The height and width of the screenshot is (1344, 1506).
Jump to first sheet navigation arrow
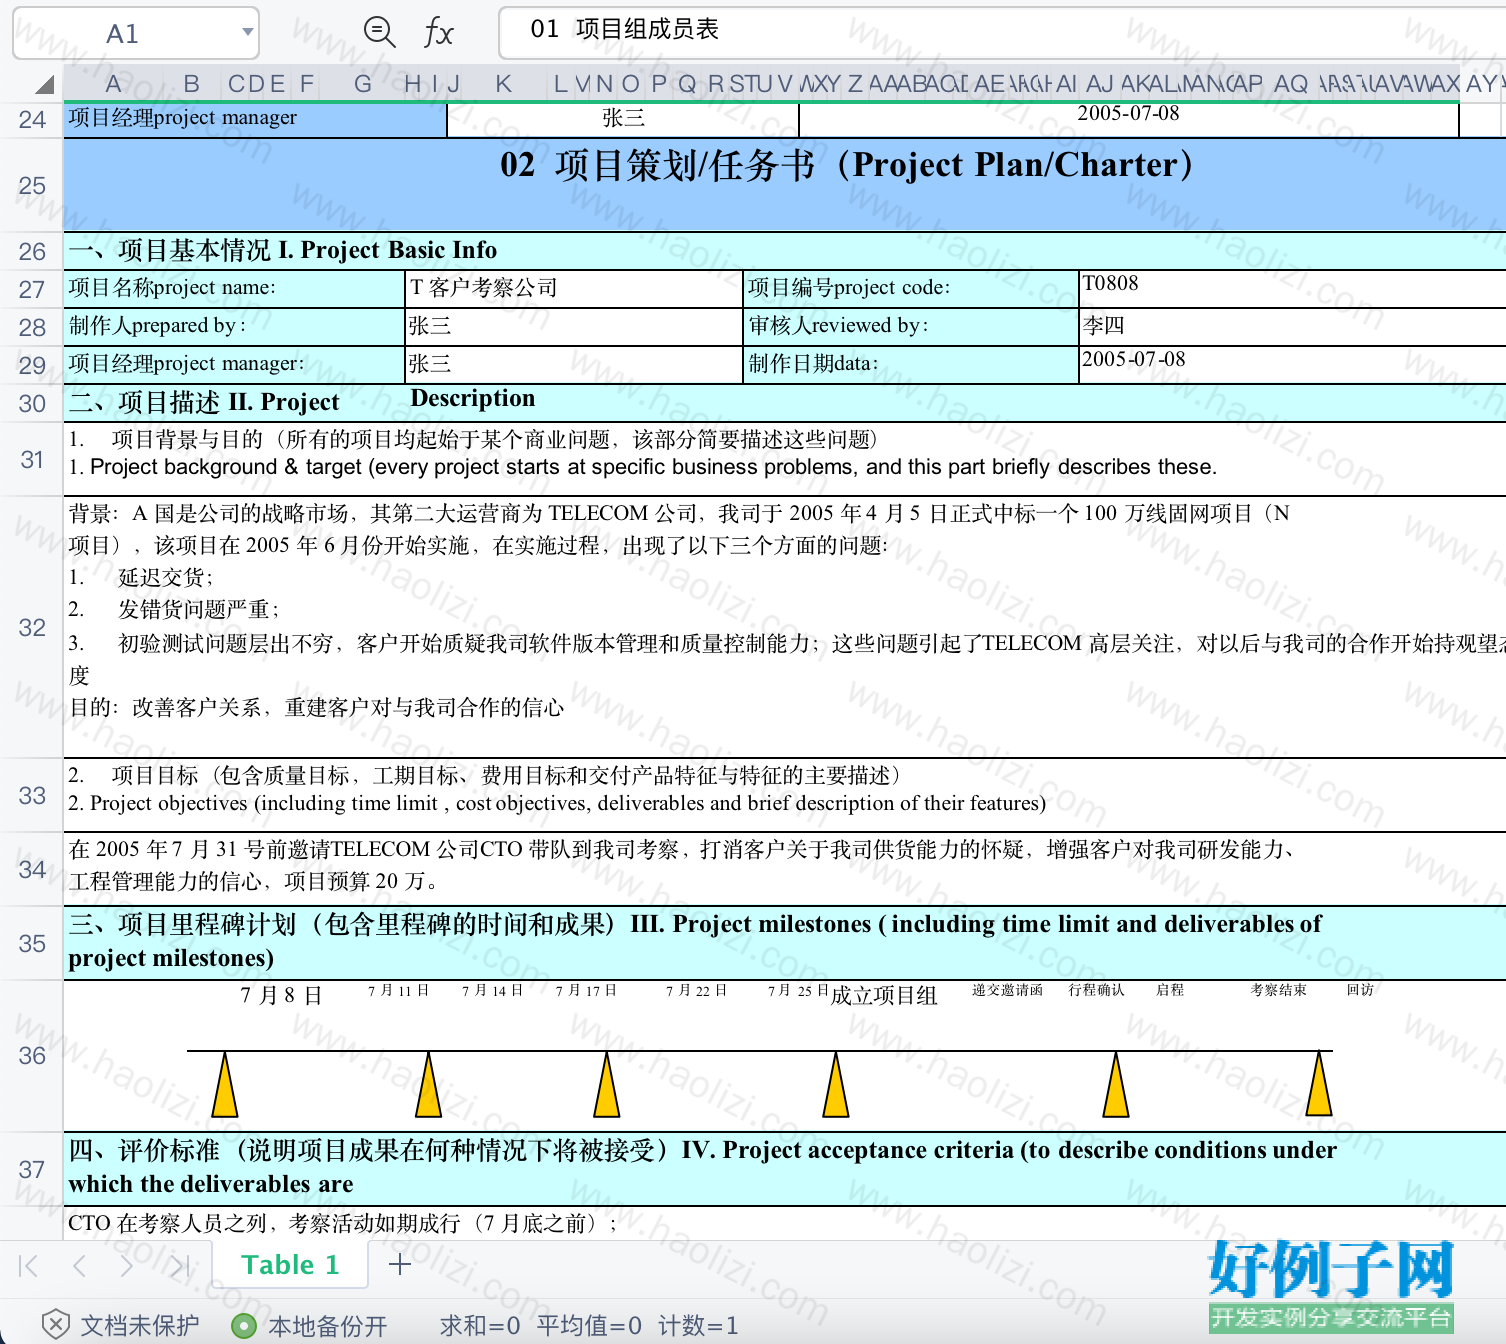28,1266
